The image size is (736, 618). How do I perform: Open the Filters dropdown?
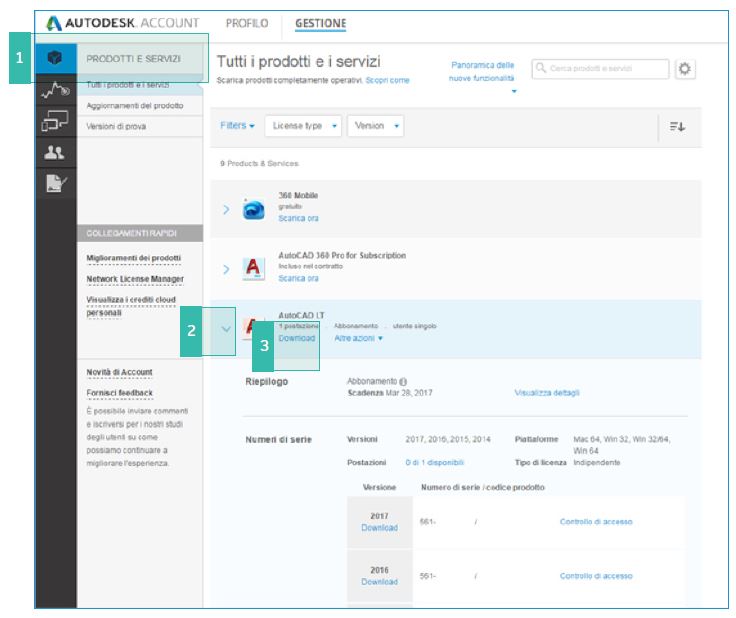tap(238, 125)
